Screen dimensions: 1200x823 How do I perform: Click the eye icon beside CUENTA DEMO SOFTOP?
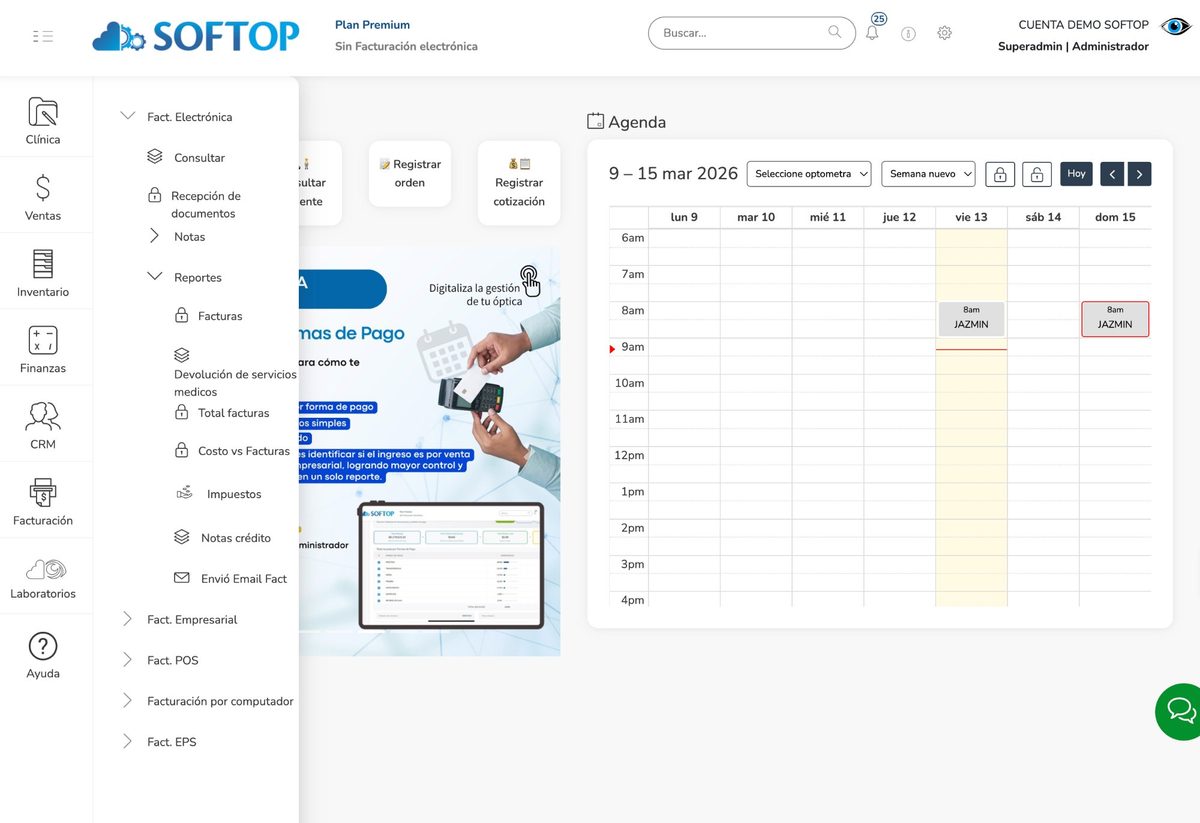[1174, 26]
